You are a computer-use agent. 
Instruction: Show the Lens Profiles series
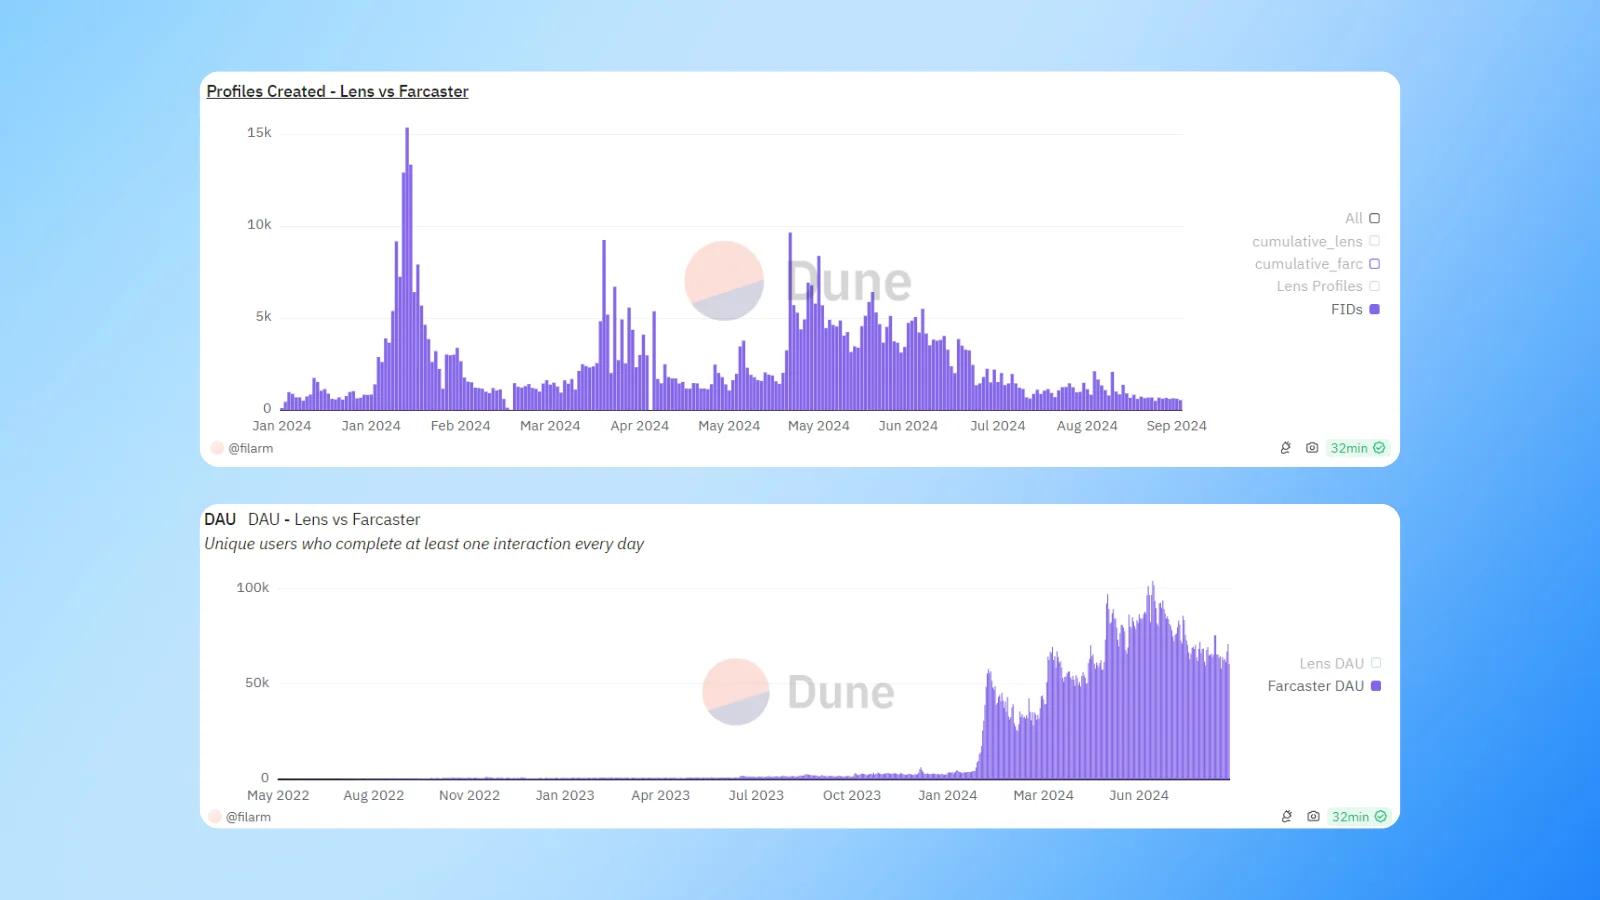pos(1374,286)
